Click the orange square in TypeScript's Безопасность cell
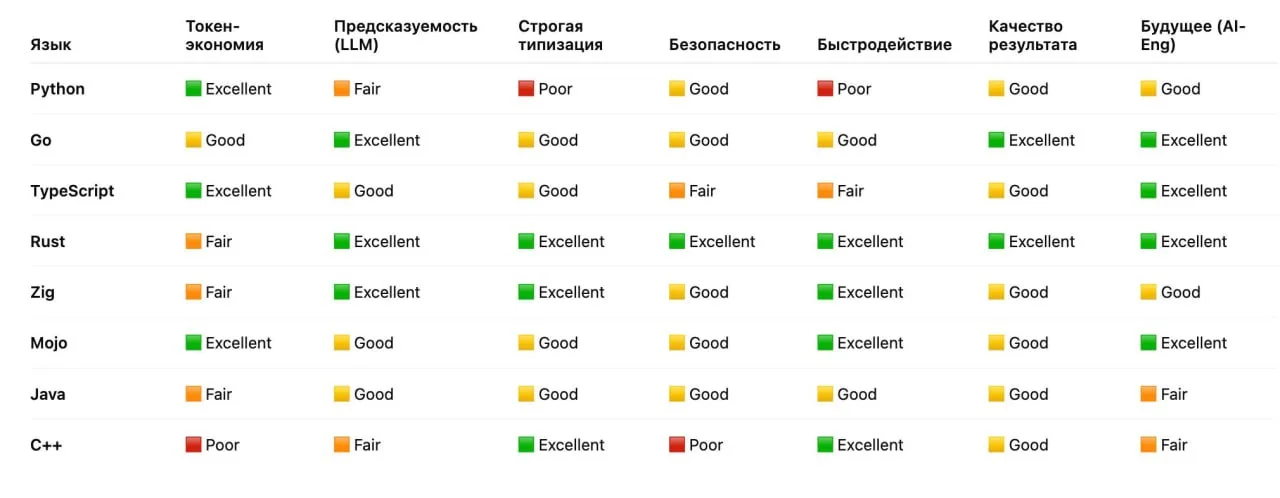 point(677,191)
